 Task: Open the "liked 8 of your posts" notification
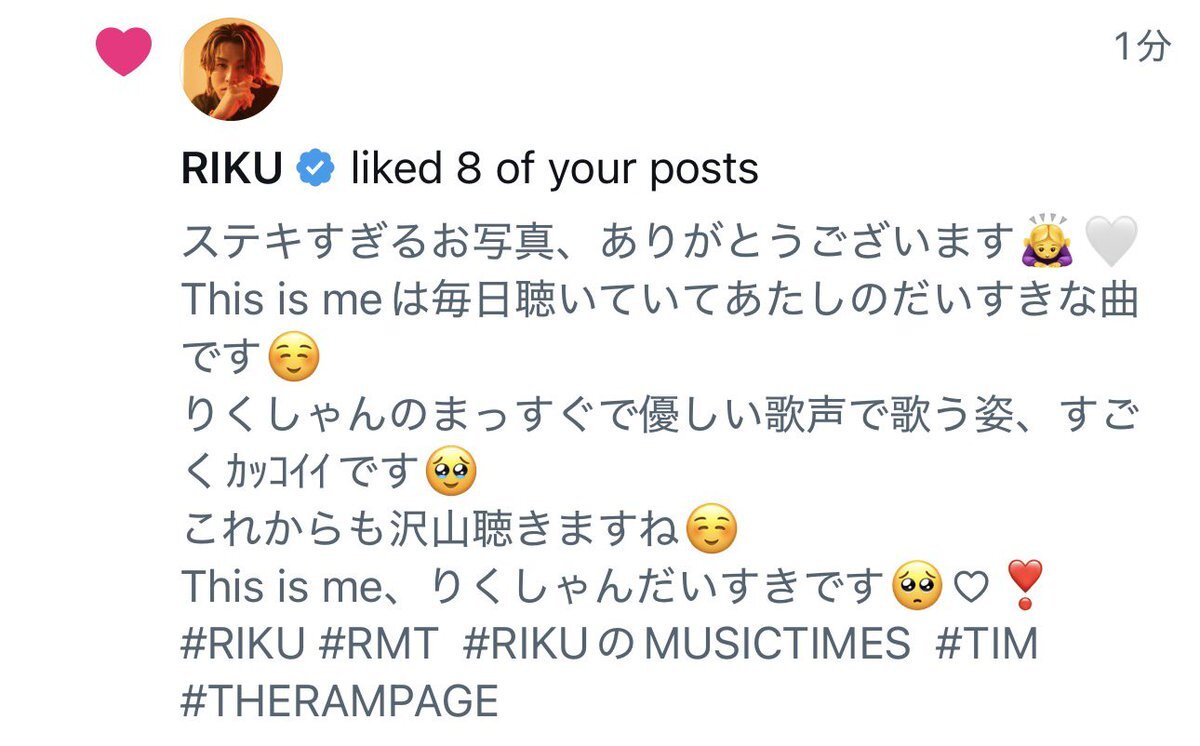(x=554, y=170)
